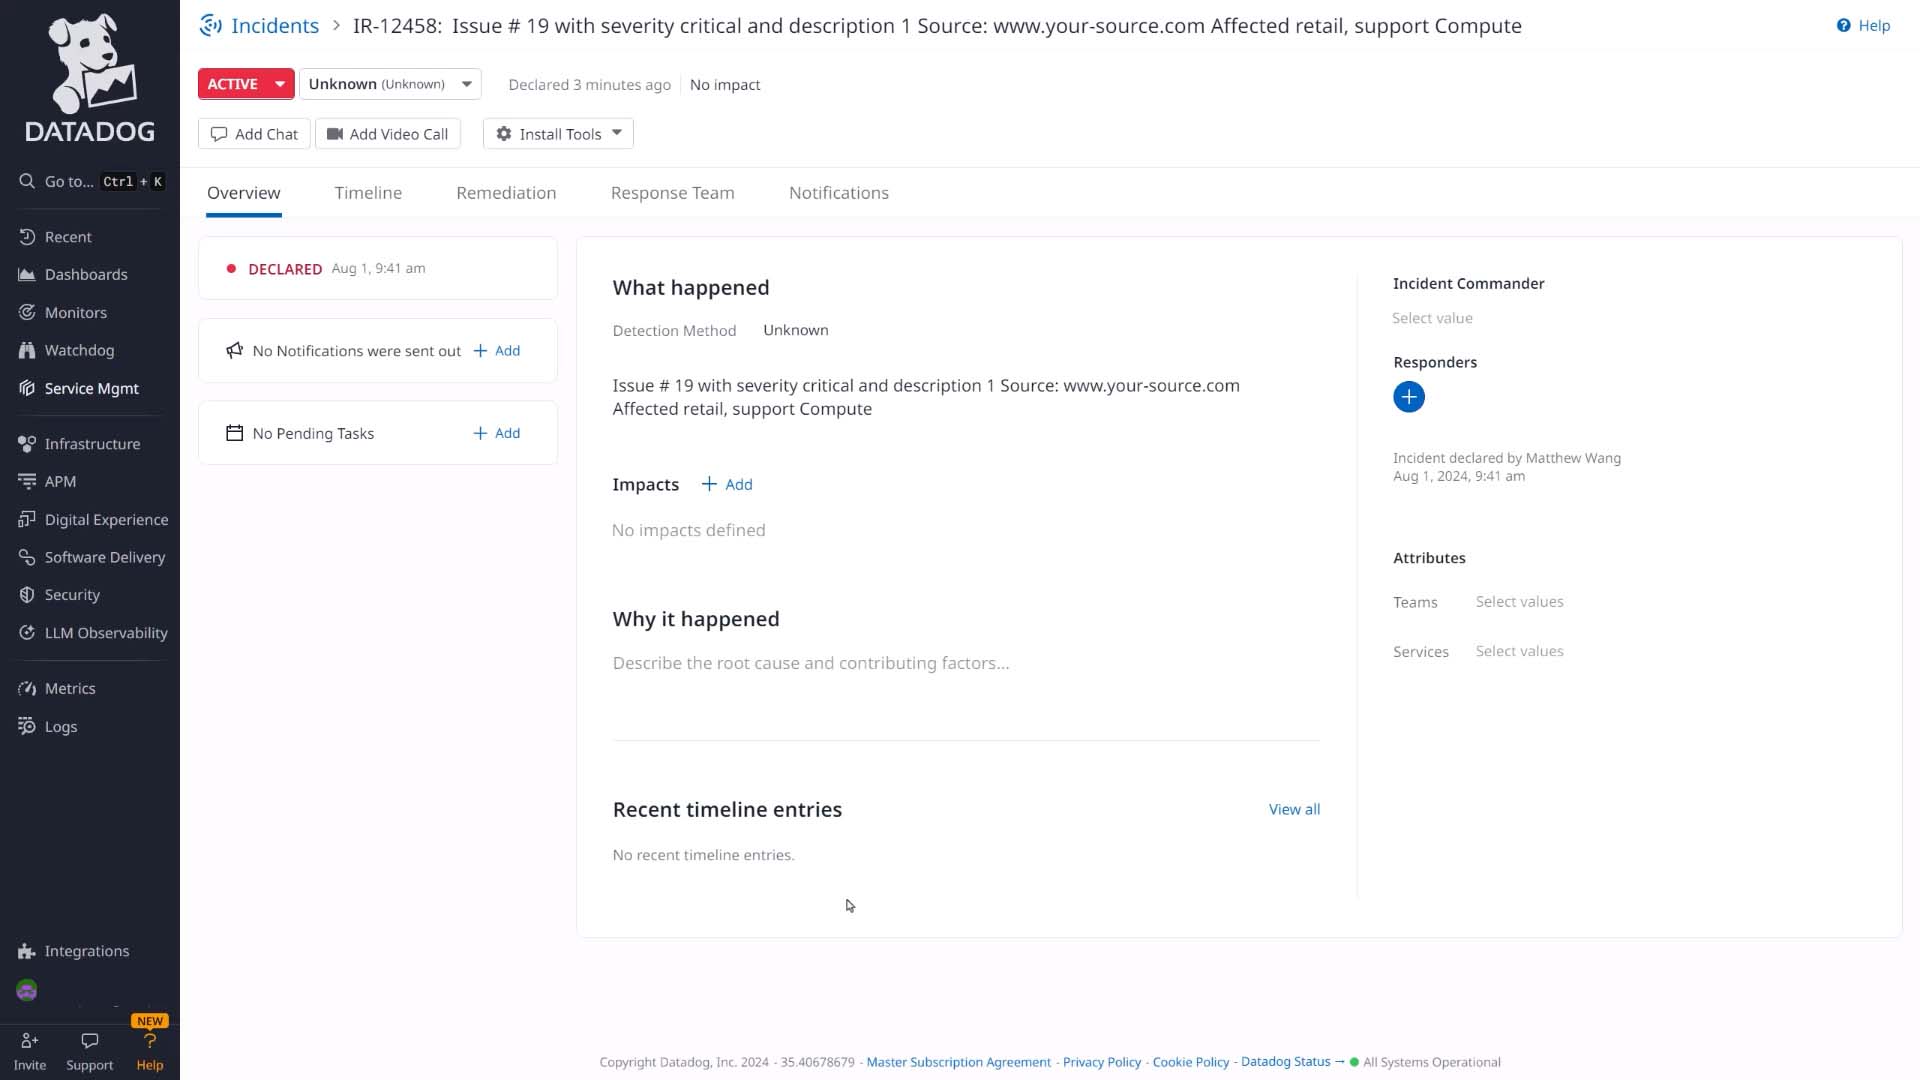1920x1080 pixels.
Task: Add a notification
Action: (497, 351)
